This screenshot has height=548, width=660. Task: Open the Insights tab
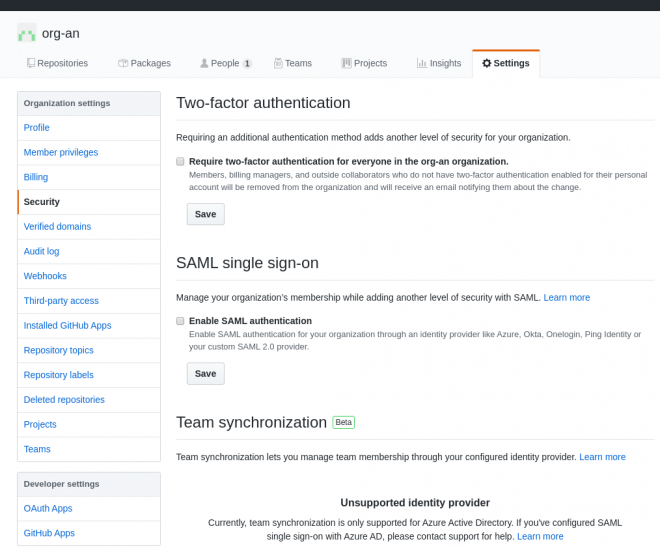click(439, 63)
